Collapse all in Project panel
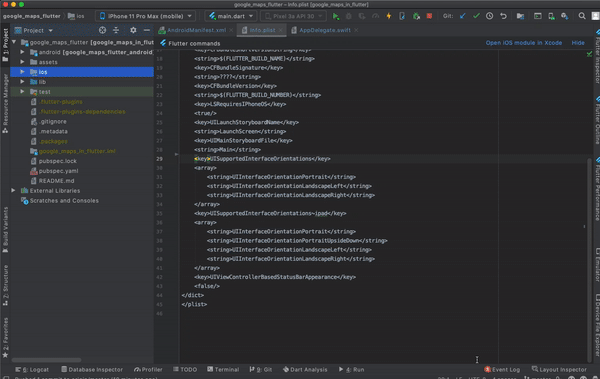This screenshot has height=379, width=600. pyautogui.click(x=116, y=30)
